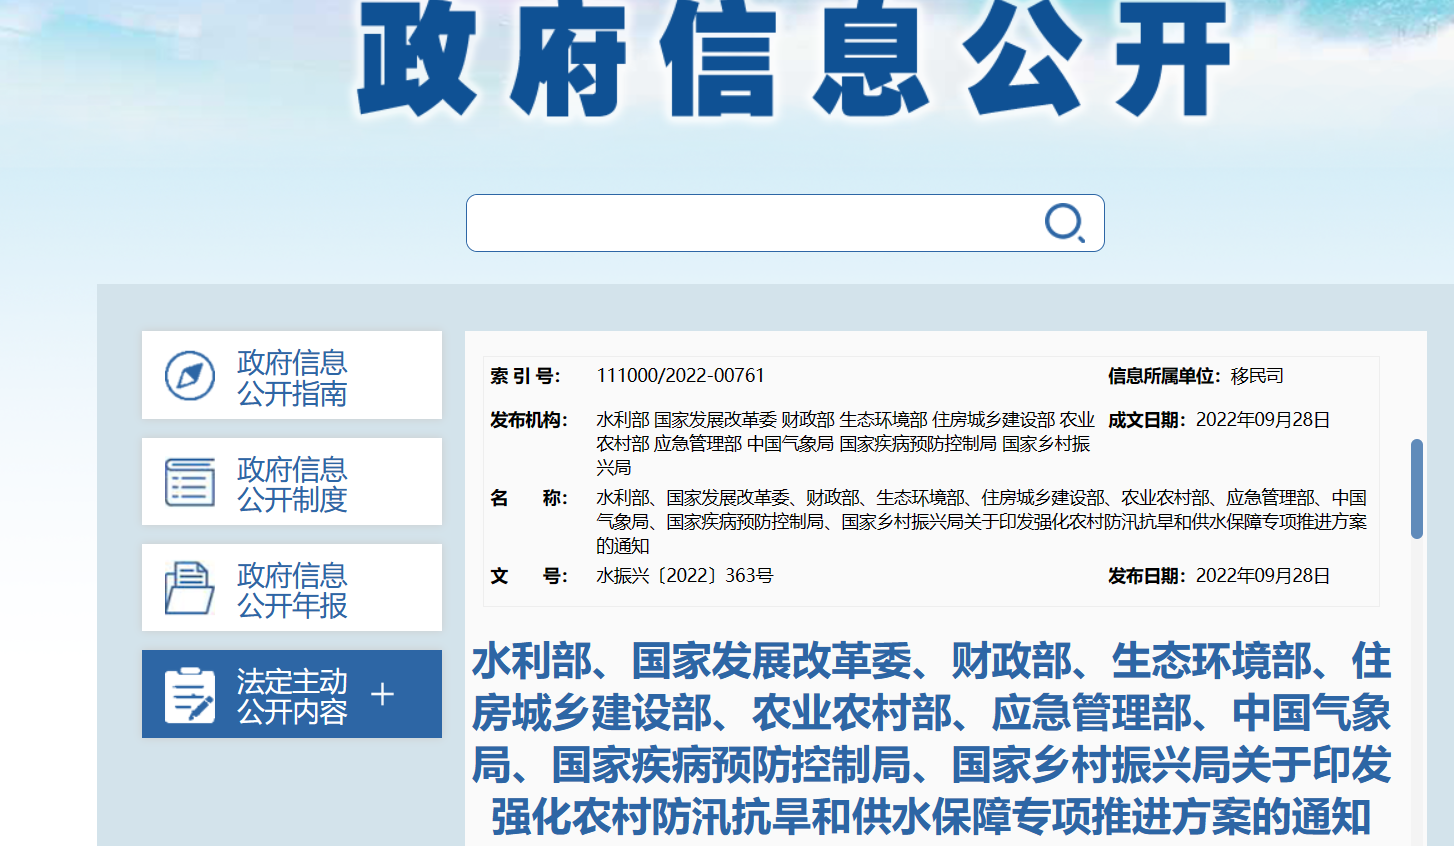Click the 发布机构 list of agencies text
The width and height of the screenshot is (1454, 846).
tap(845, 444)
